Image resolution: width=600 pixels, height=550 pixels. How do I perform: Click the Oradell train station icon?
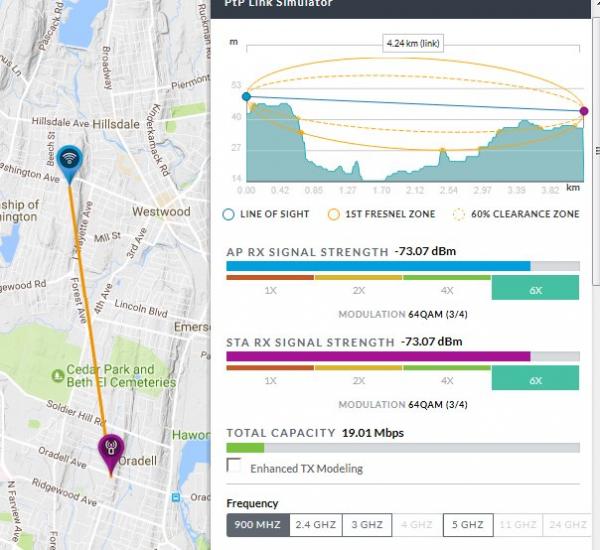point(176,497)
